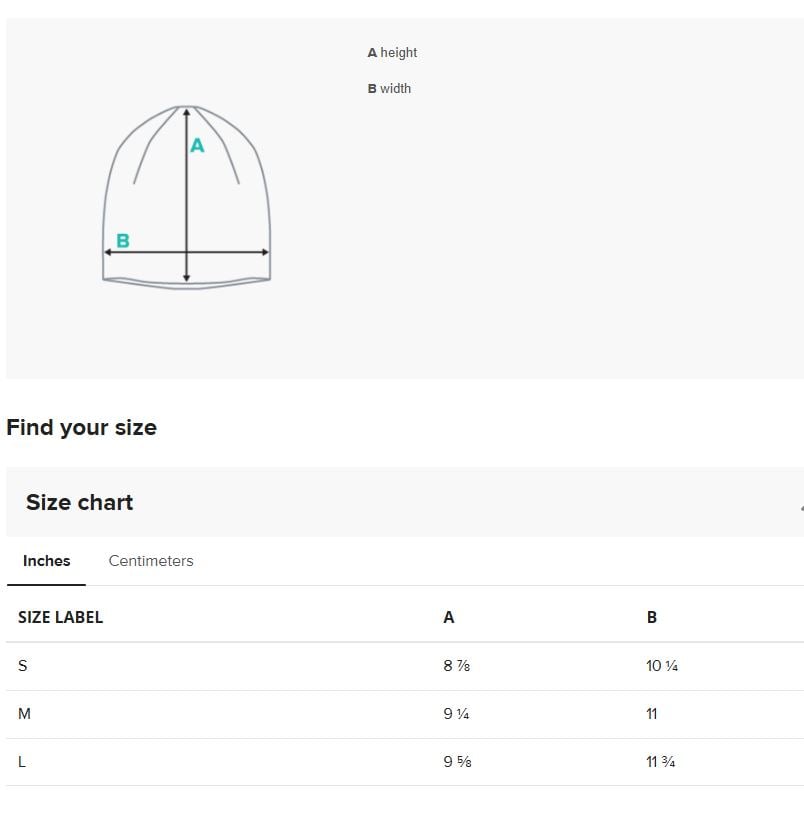Click the 'B width' legend entry
This screenshot has width=804, height=826.
coord(389,88)
